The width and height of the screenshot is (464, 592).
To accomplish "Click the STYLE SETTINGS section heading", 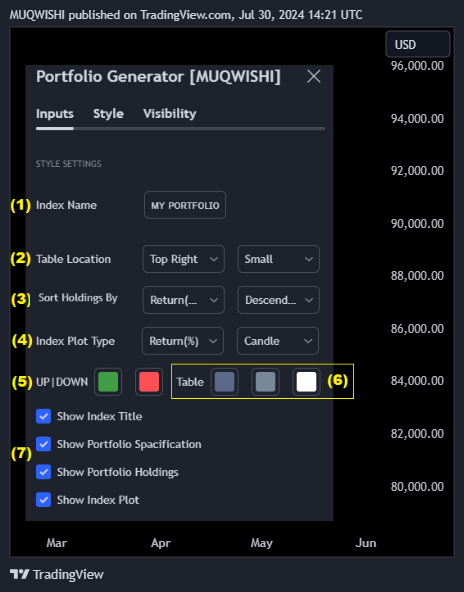I will point(68,163).
